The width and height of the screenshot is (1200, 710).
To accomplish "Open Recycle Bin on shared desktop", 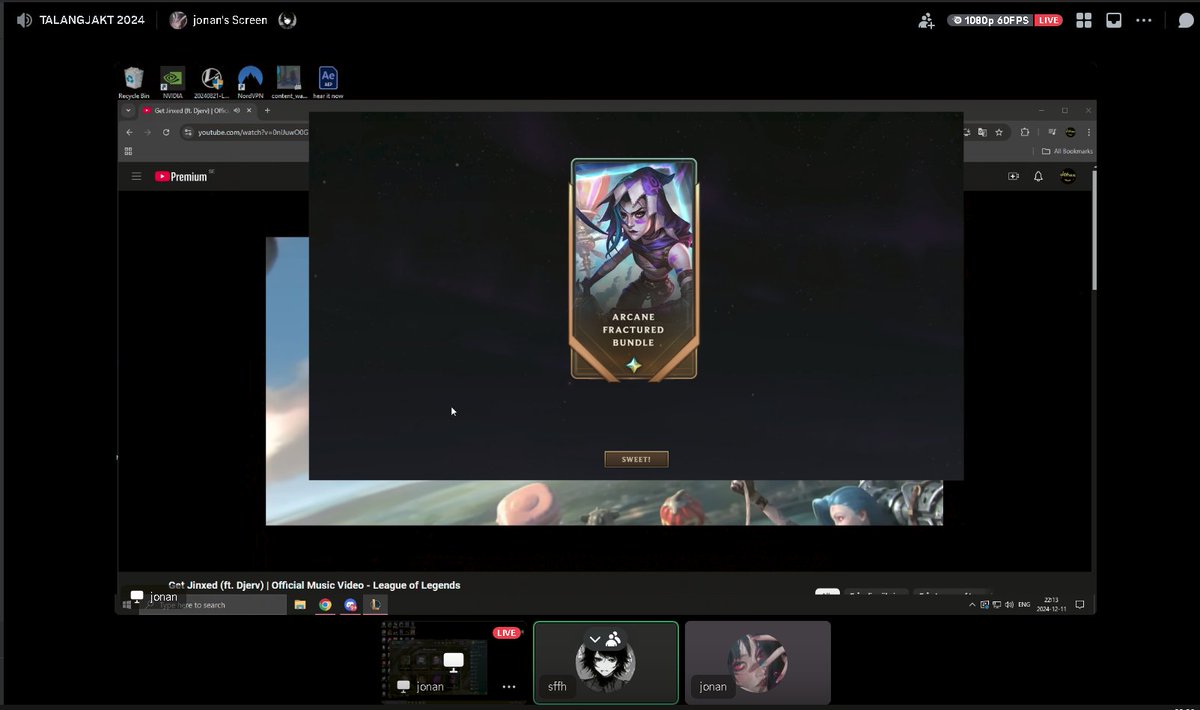I will point(134,82).
